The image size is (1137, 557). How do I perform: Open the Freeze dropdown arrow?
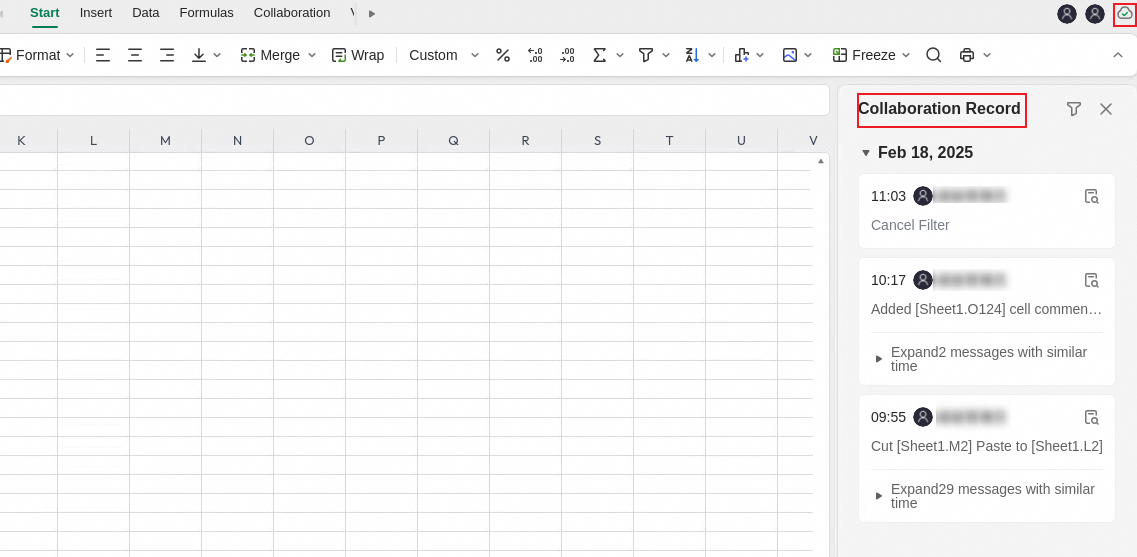pyautogui.click(x=906, y=55)
